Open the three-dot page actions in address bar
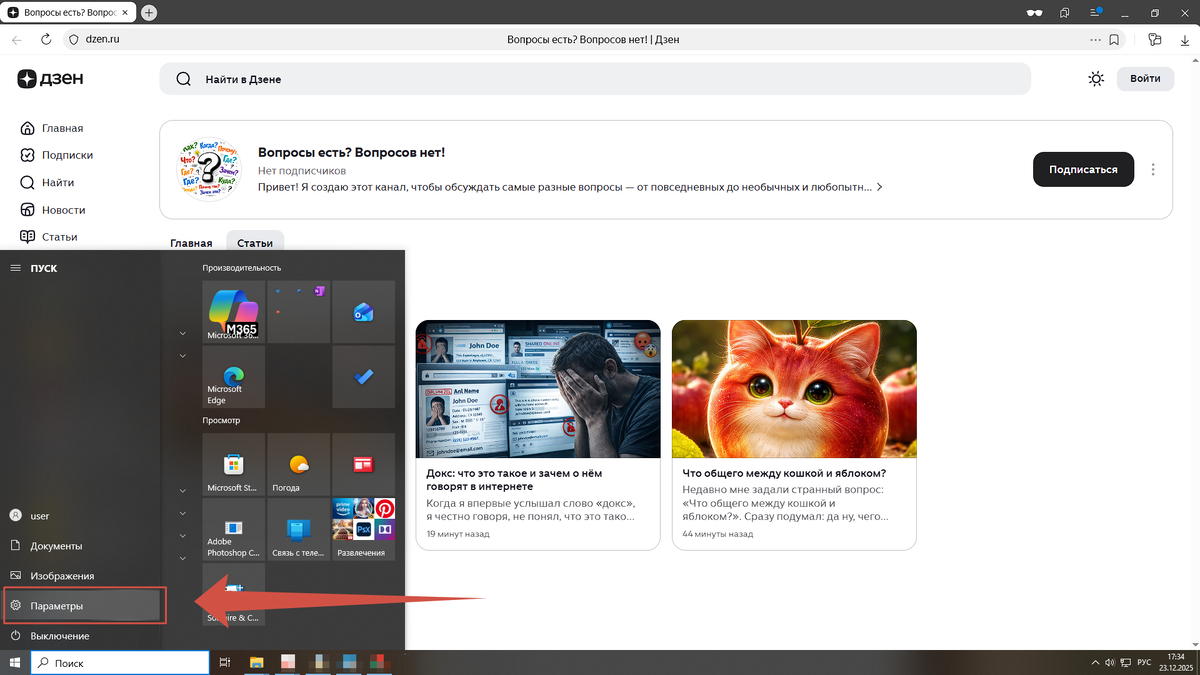 click(x=1095, y=39)
